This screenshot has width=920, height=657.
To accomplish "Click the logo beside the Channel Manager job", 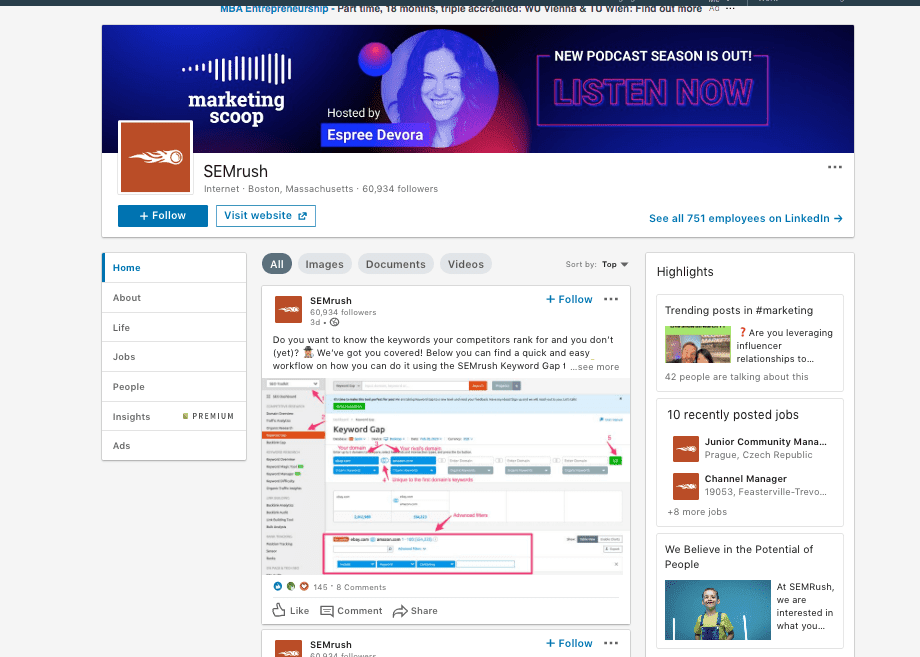I will (685, 486).
